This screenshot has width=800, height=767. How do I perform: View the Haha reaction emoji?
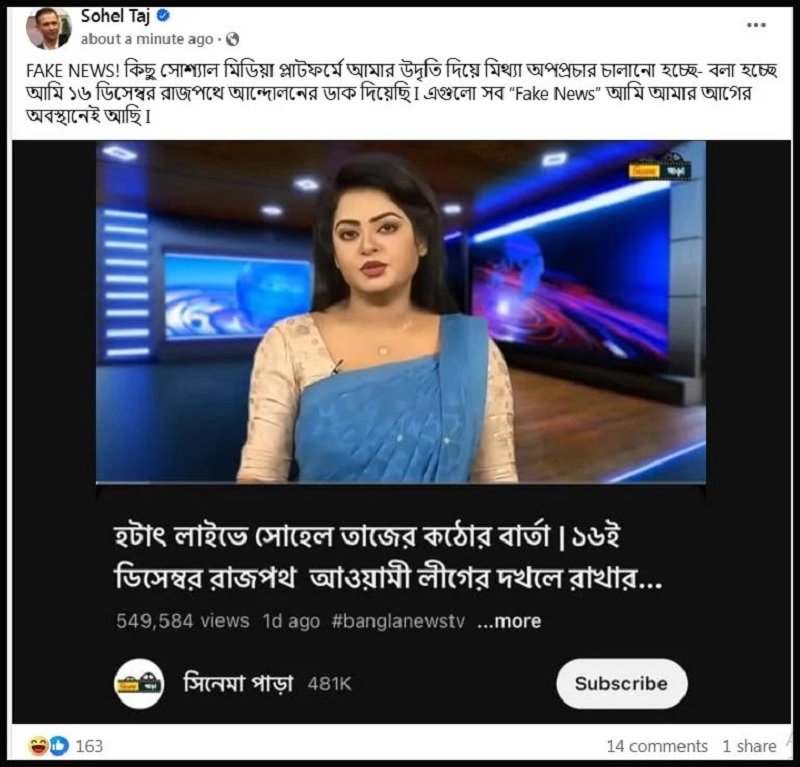click(38, 746)
